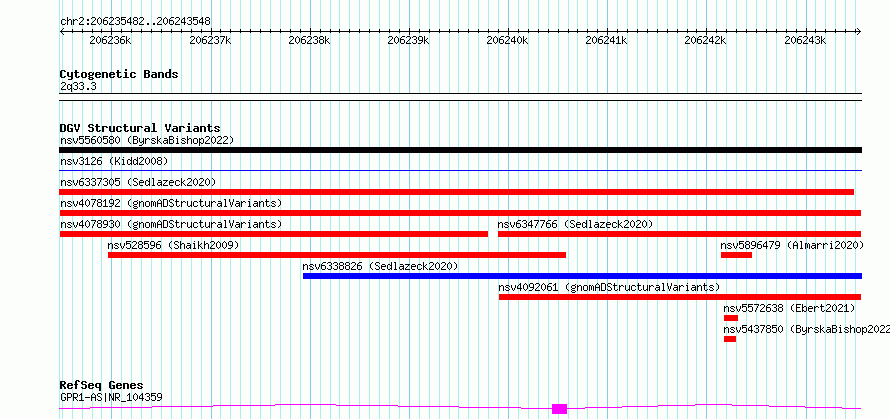Open nsv5572638 (Ebert2021) label
The width and height of the screenshot is (890, 419).
pyautogui.click(x=789, y=308)
